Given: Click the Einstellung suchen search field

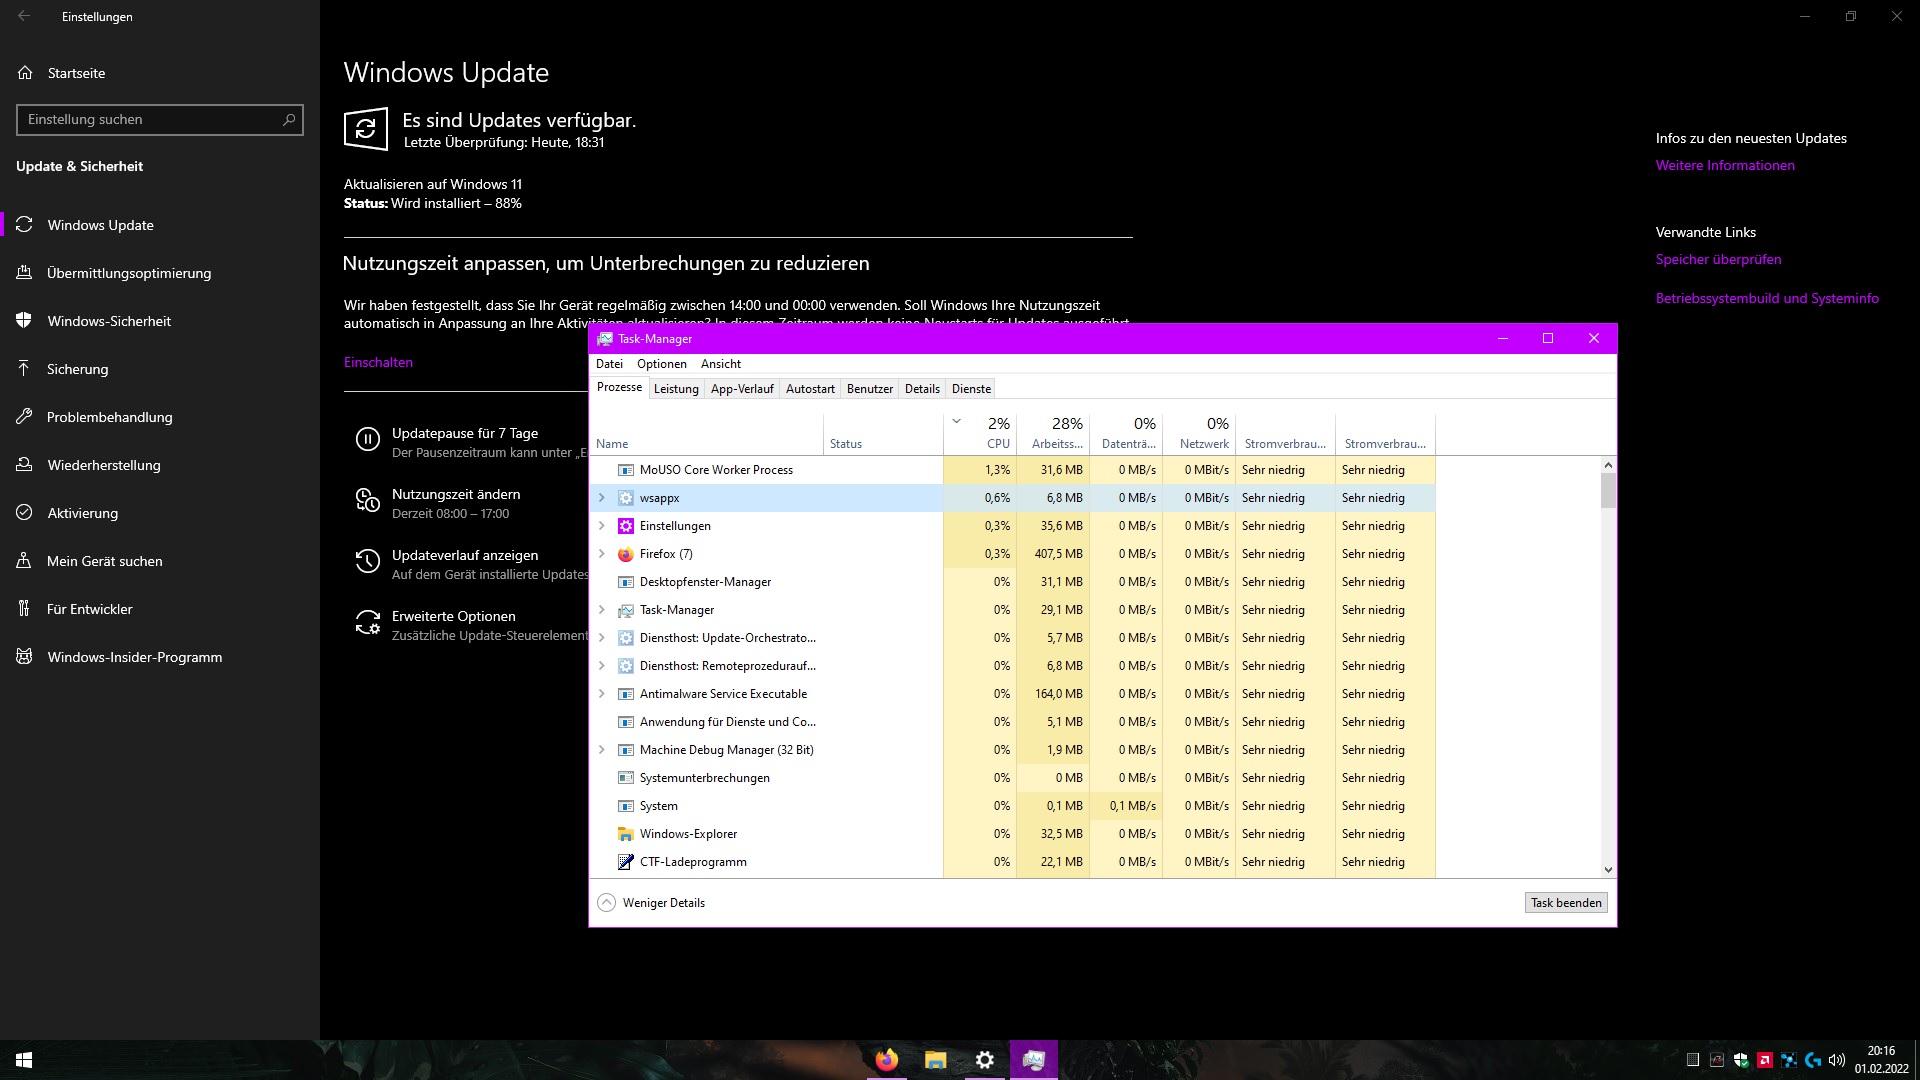Looking at the screenshot, I should 150,120.
